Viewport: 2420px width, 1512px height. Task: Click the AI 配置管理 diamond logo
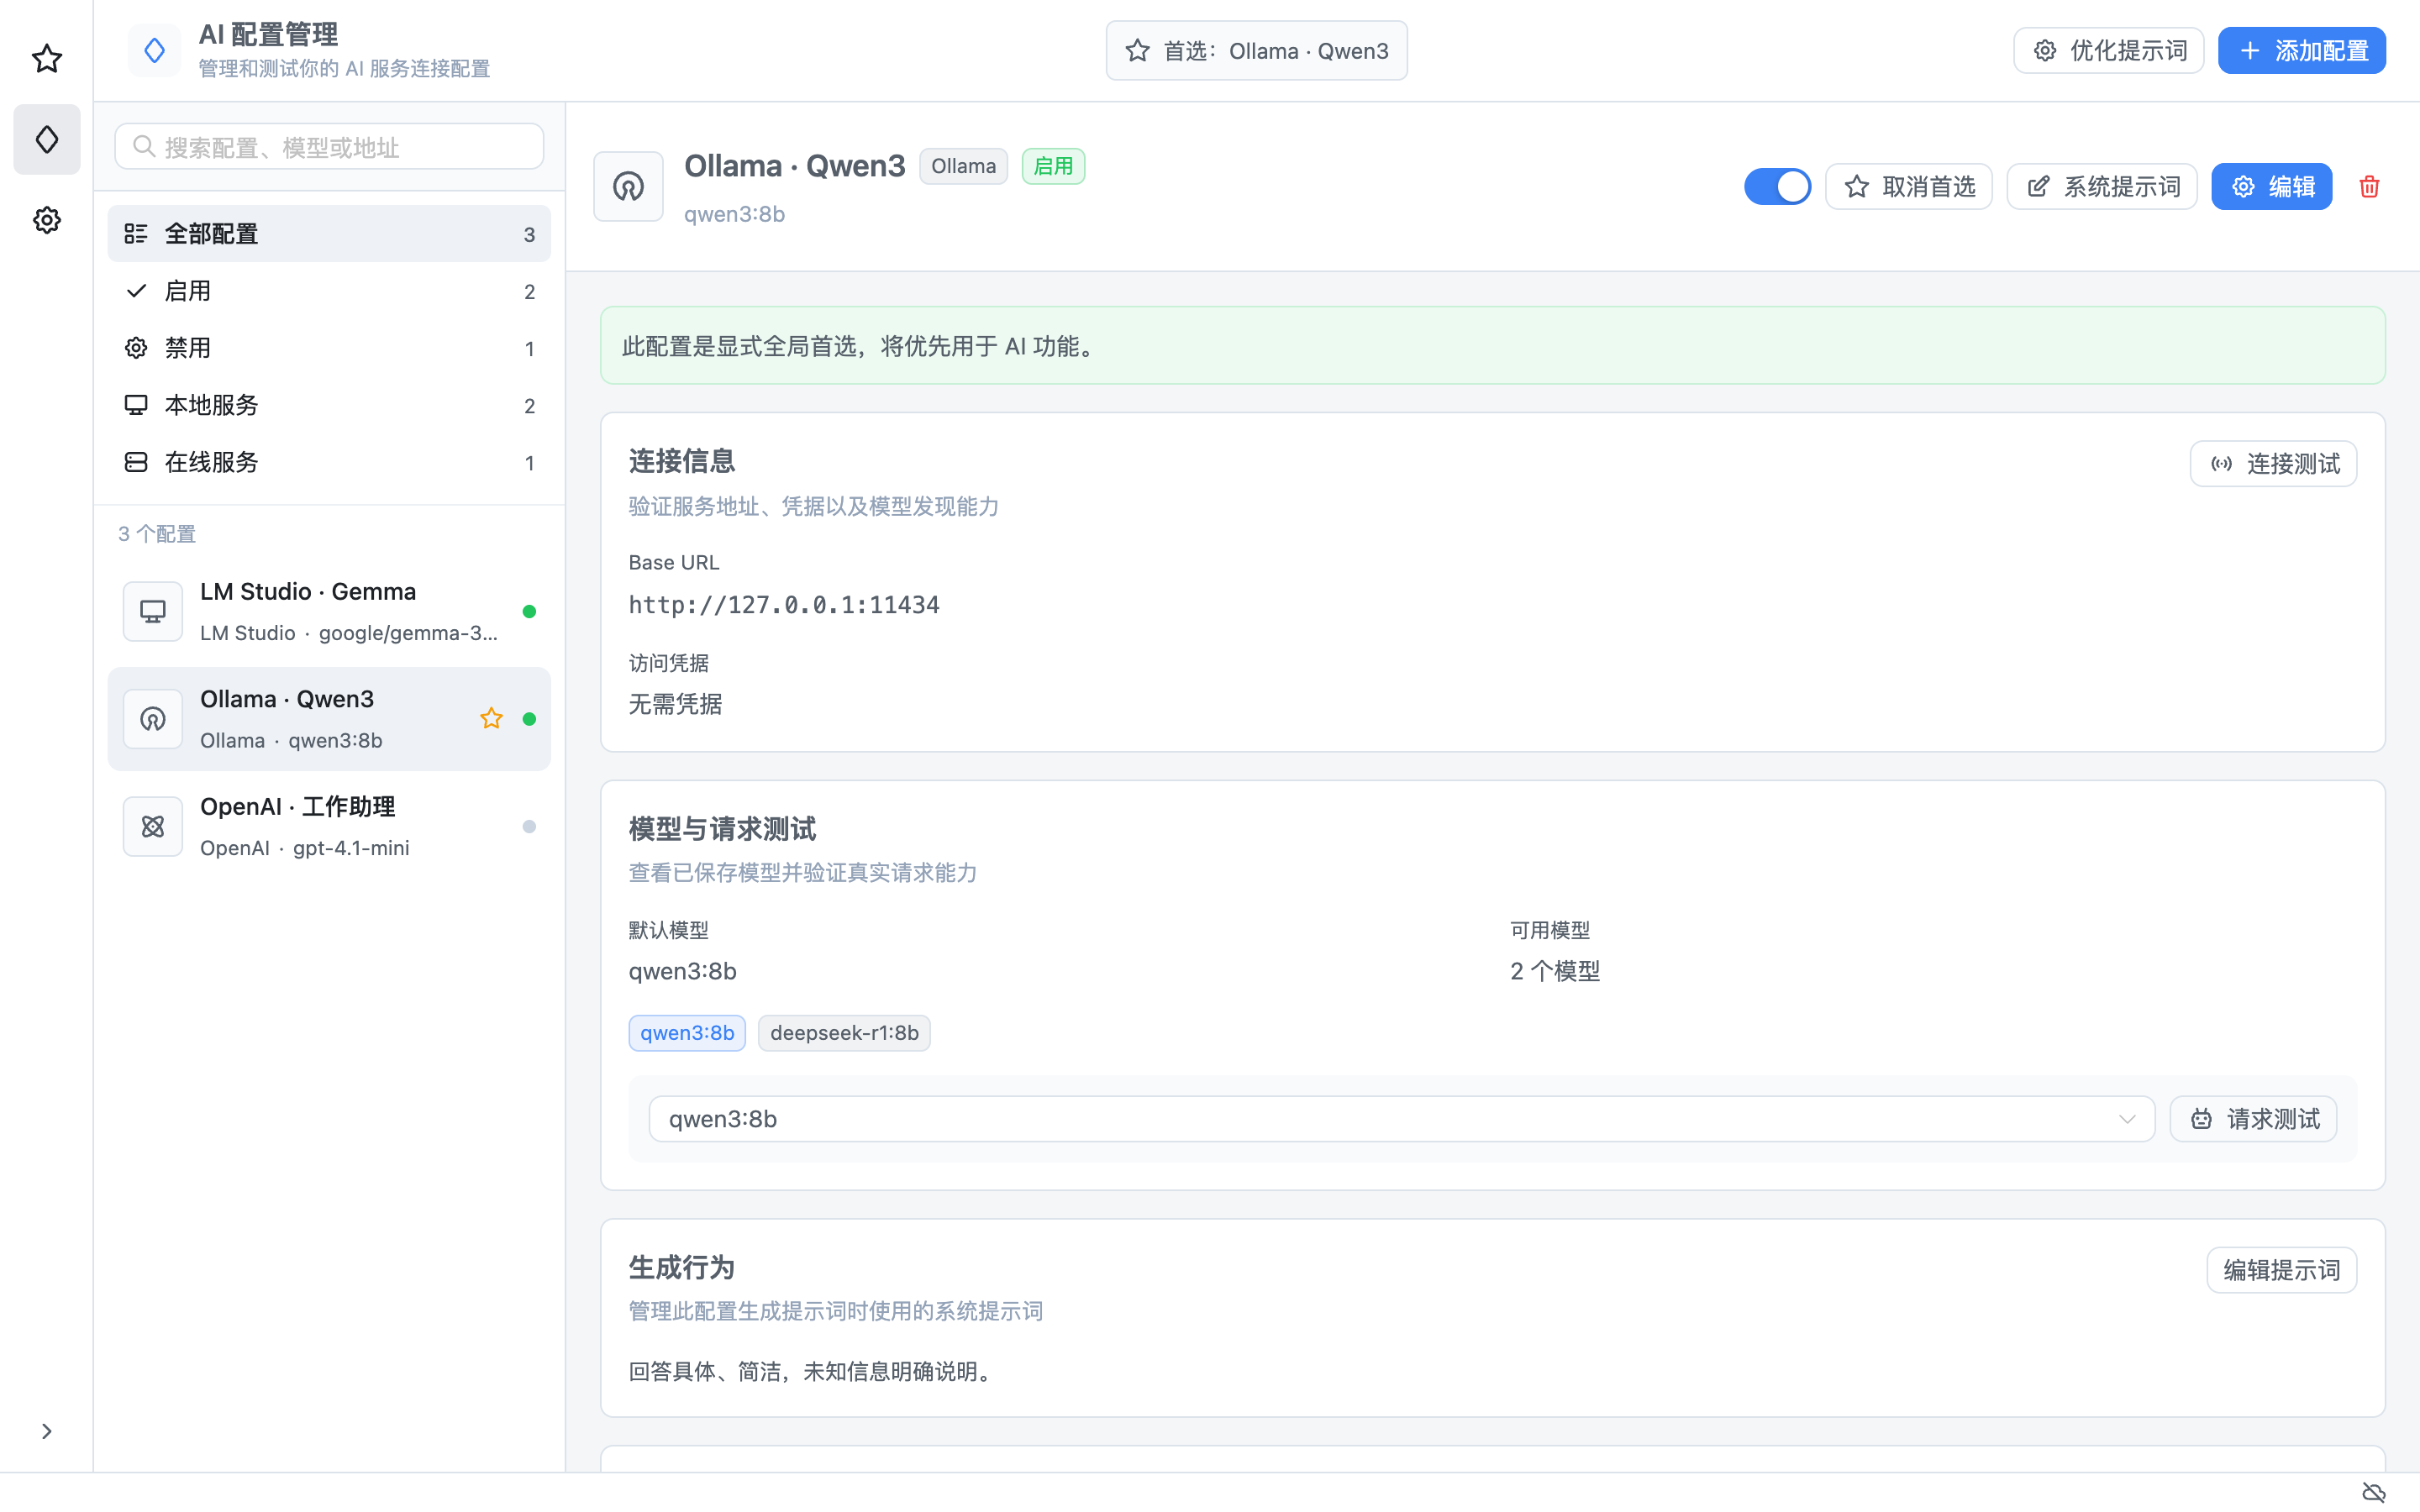coord(154,51)
